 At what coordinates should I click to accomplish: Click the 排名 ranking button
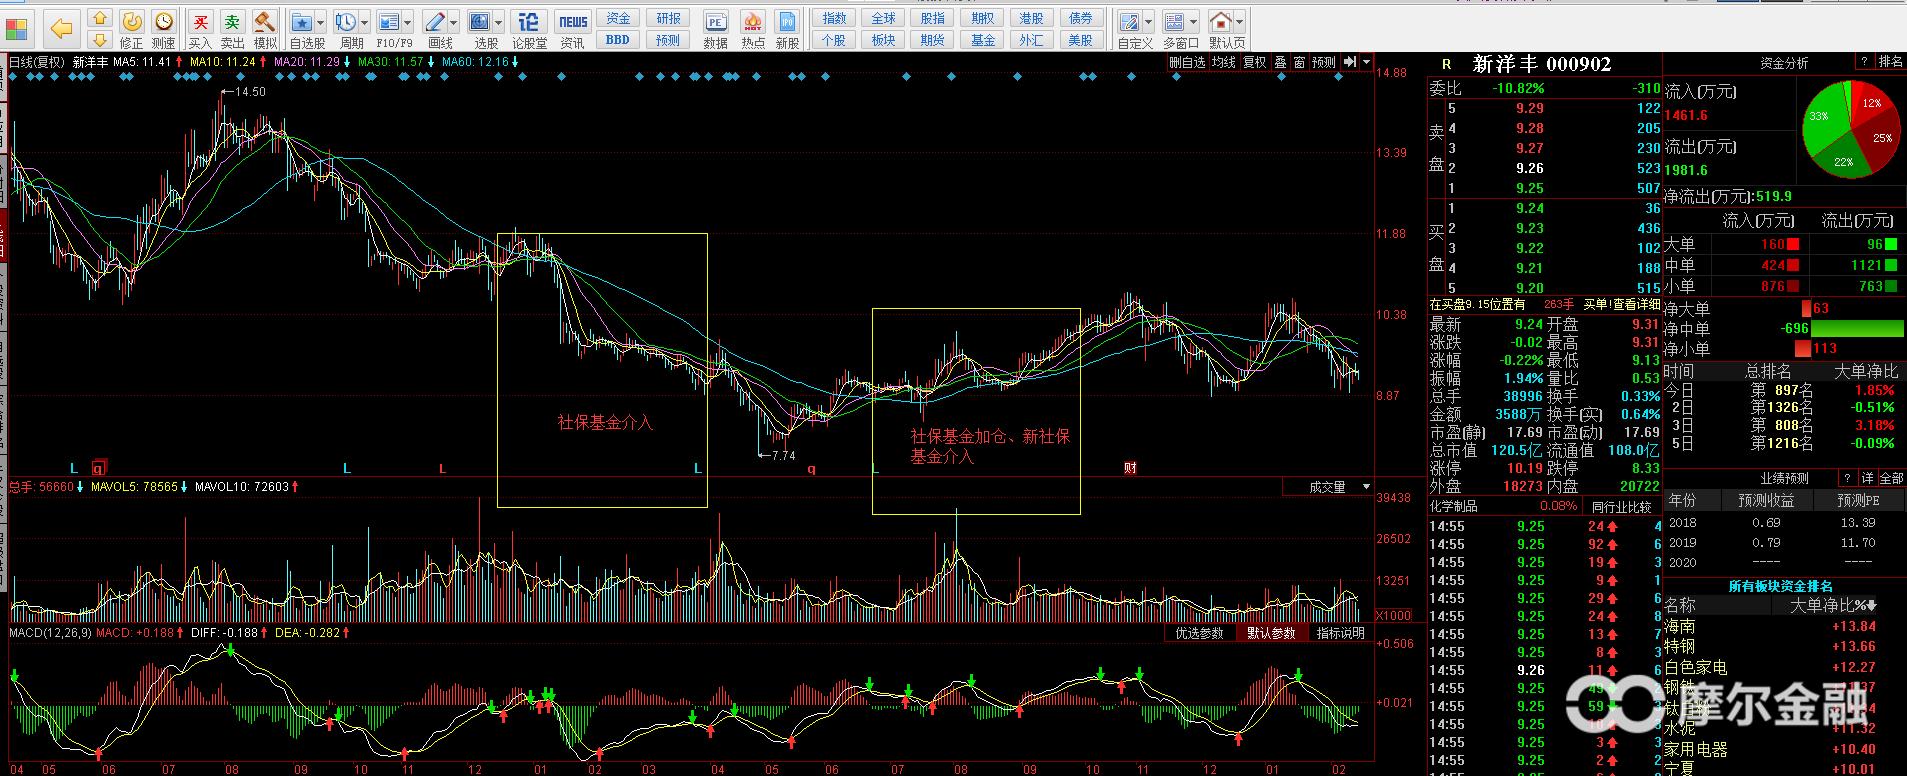1890,62
